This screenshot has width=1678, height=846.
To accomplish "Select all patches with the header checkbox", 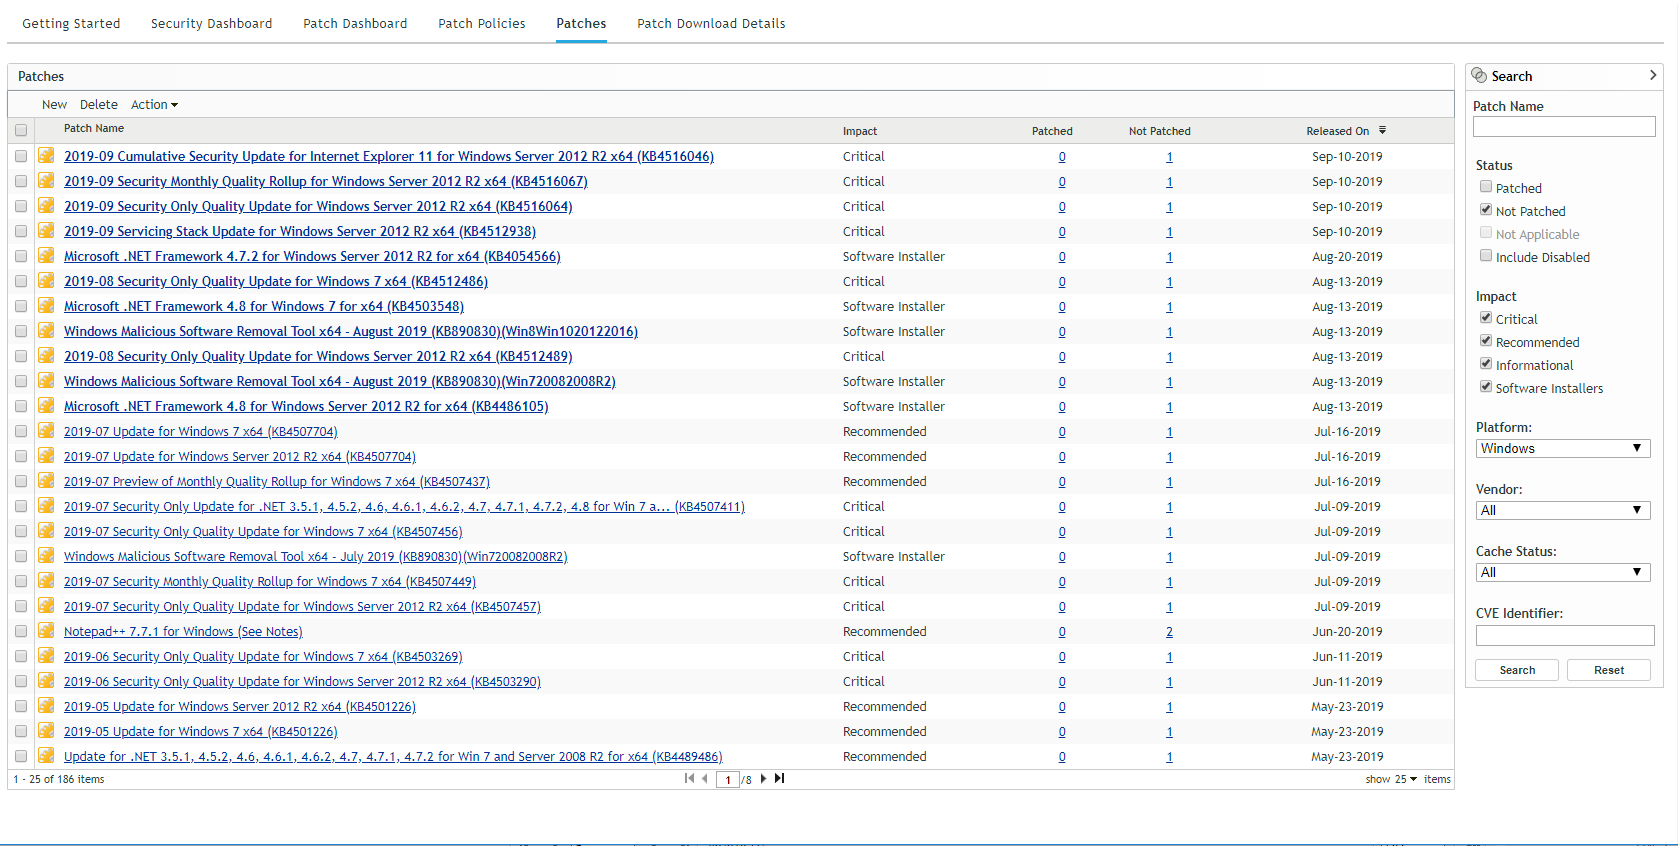I will coord(21,130).
